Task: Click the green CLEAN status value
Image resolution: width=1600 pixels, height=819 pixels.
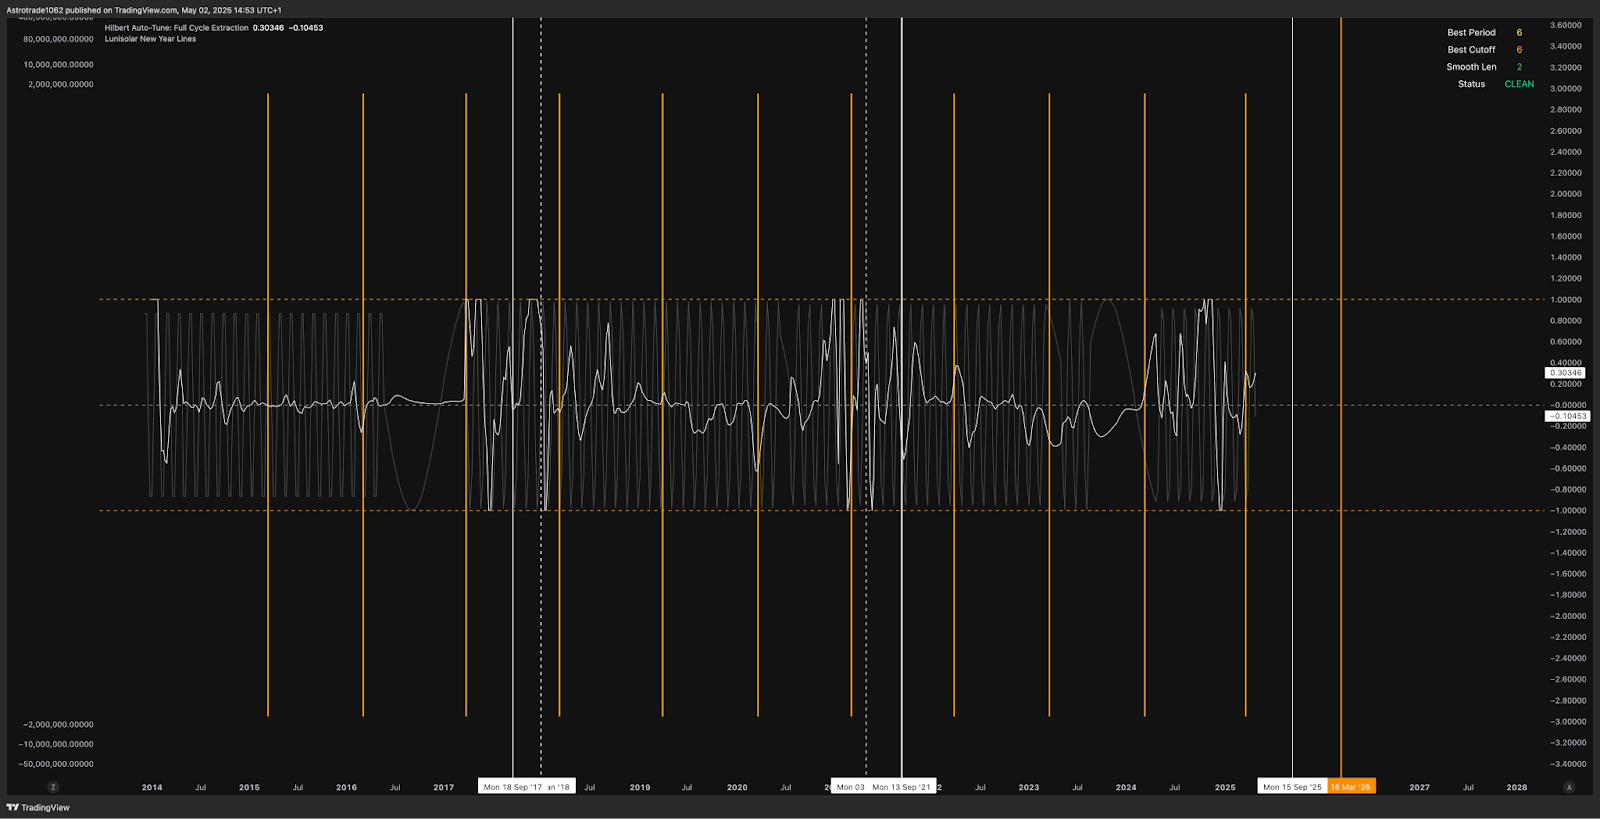Action: pos(1518,84)
